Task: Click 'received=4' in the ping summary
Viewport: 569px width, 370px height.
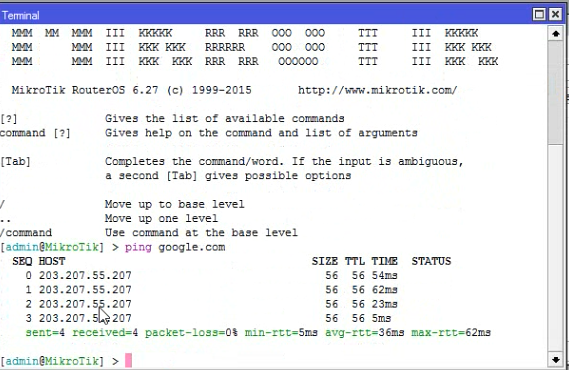Action: pyautogui.click(x=105, y=332)
